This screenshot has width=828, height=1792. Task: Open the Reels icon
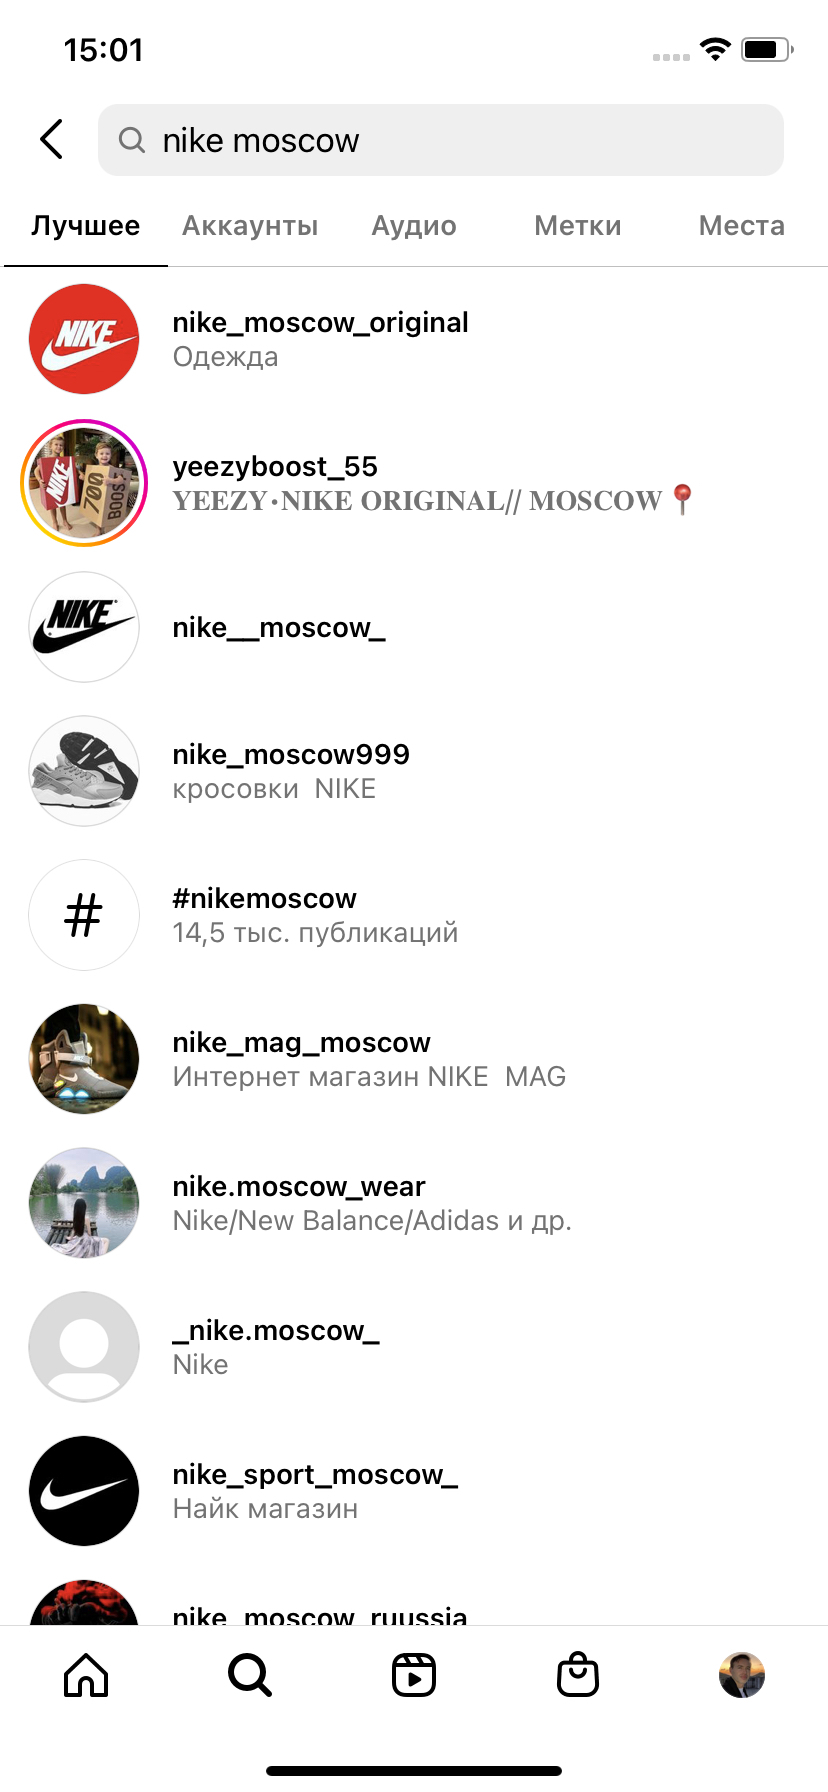pyautogui.click(x=414, y=1675)
